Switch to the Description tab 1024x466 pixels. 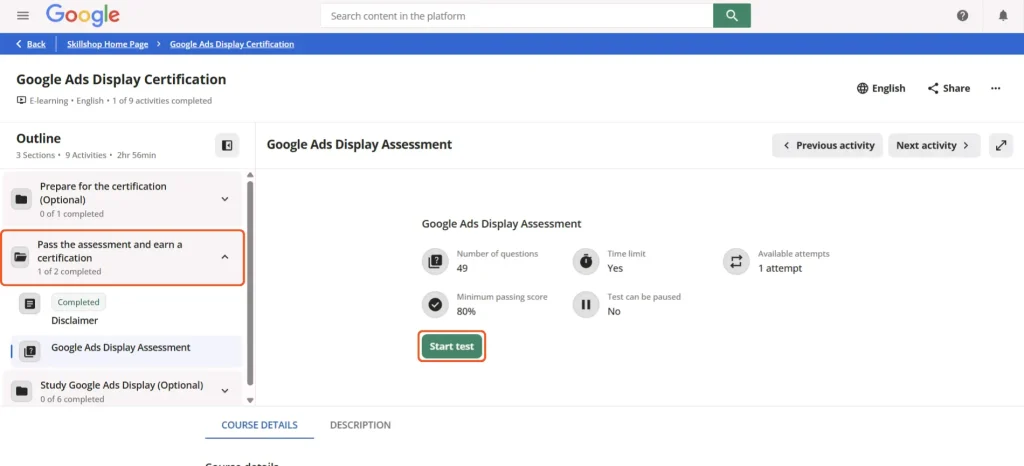360,425
